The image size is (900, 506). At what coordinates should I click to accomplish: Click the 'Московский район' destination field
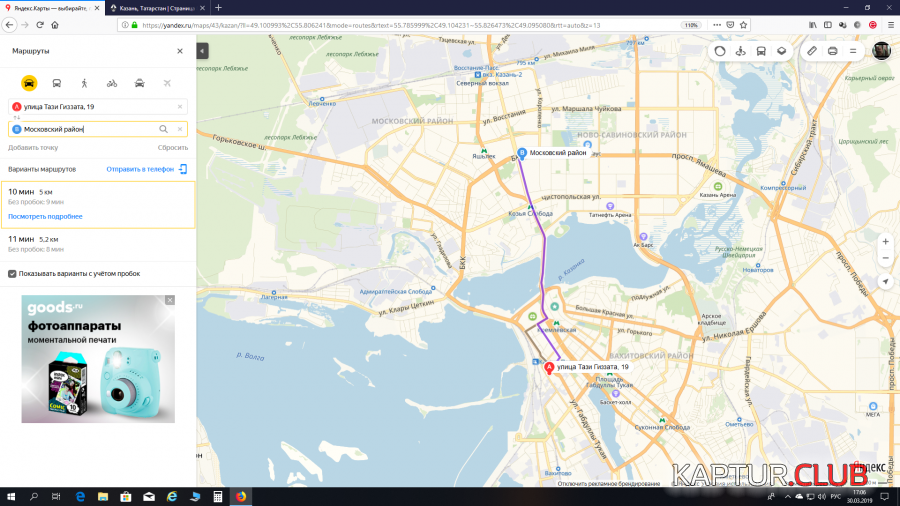(x=85, y=129)
